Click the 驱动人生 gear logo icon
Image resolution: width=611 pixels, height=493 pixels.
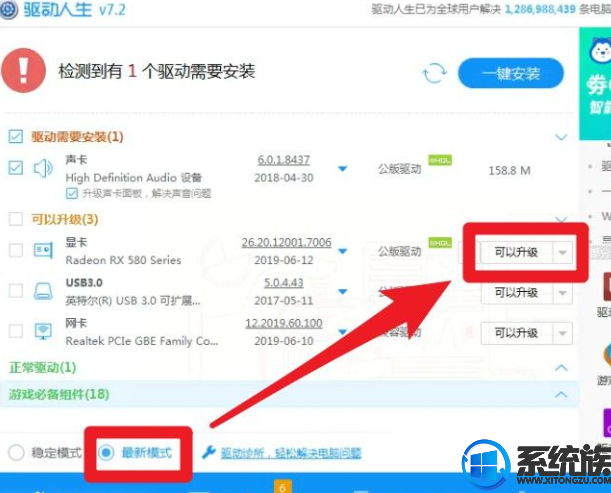(x=9, y=9)
